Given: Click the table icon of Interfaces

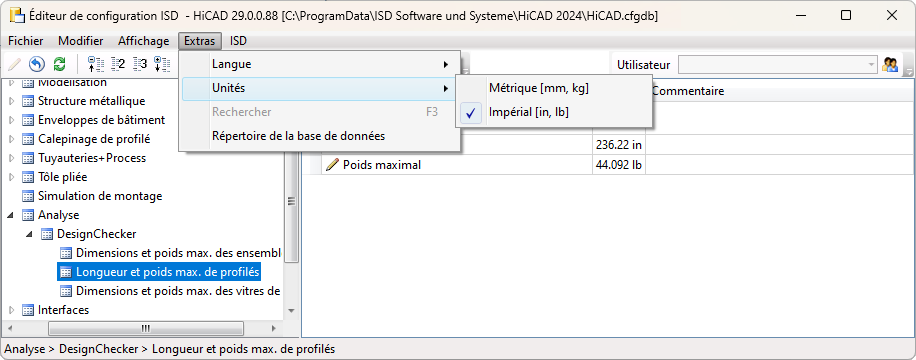Looking at the screenshot, I should pos(27,310).
